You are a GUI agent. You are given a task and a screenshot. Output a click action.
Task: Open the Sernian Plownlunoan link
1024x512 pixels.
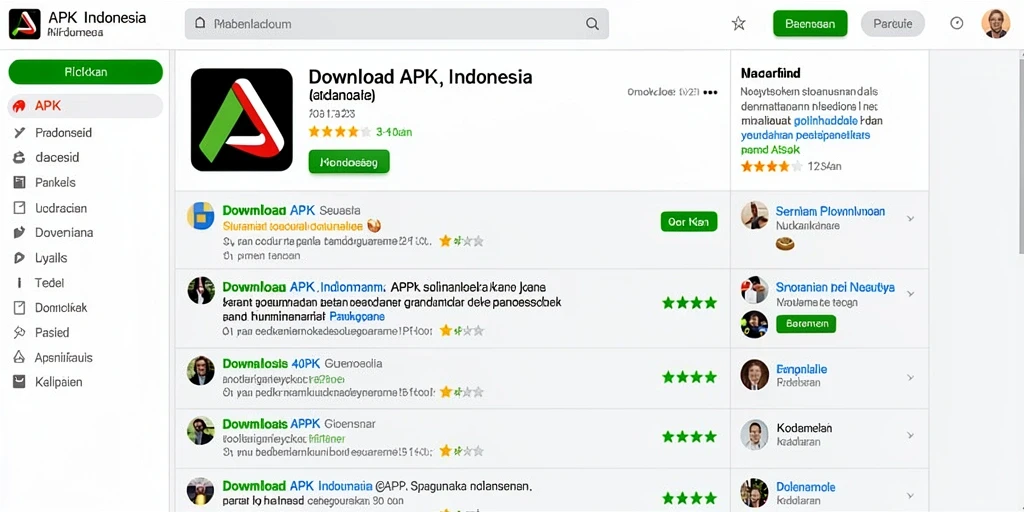(x=830, y=212)
